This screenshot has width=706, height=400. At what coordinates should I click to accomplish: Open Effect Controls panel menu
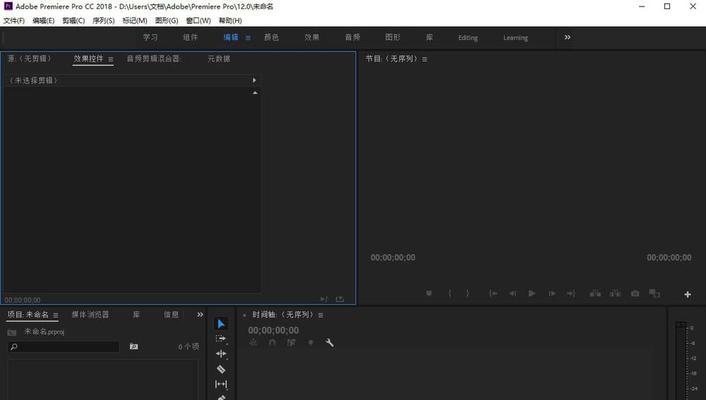[x=111, y=59]
